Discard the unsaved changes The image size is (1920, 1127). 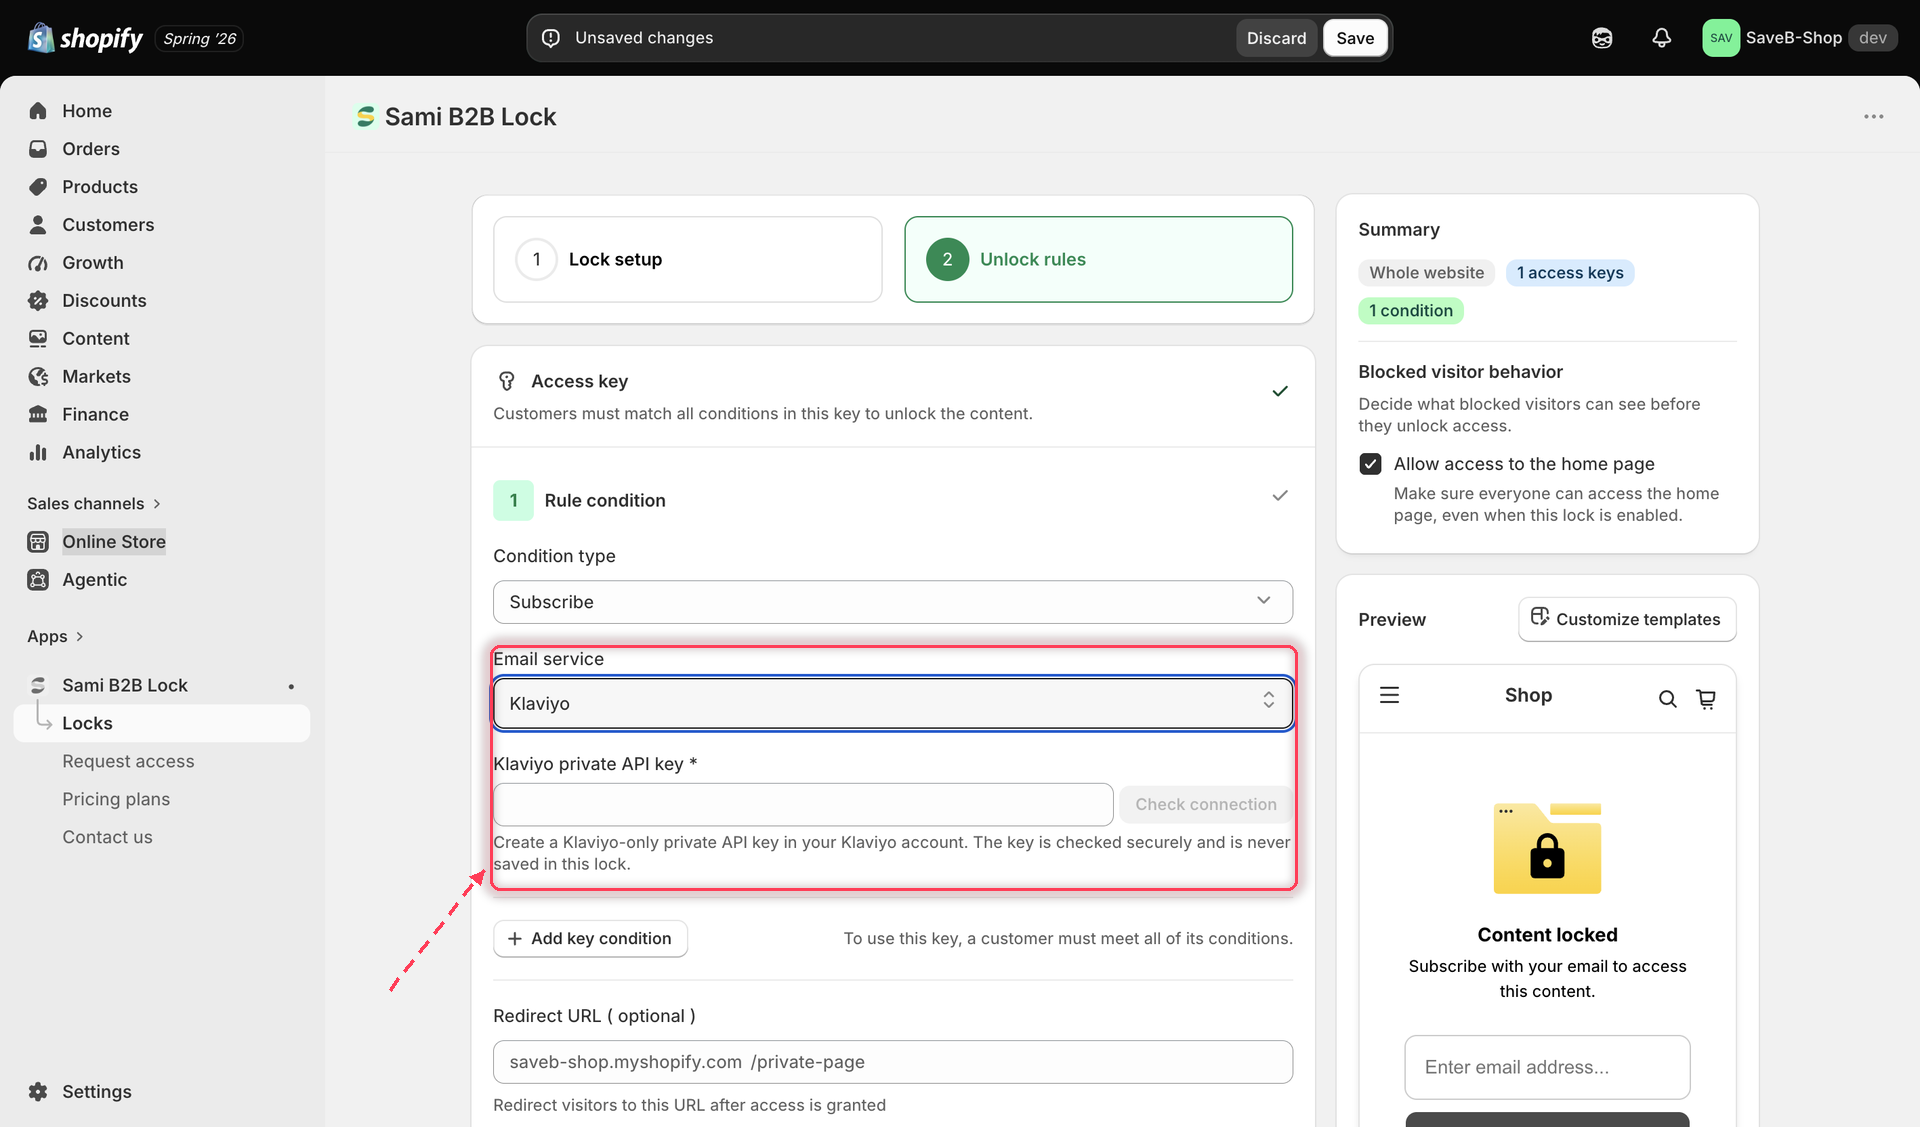1276,38
